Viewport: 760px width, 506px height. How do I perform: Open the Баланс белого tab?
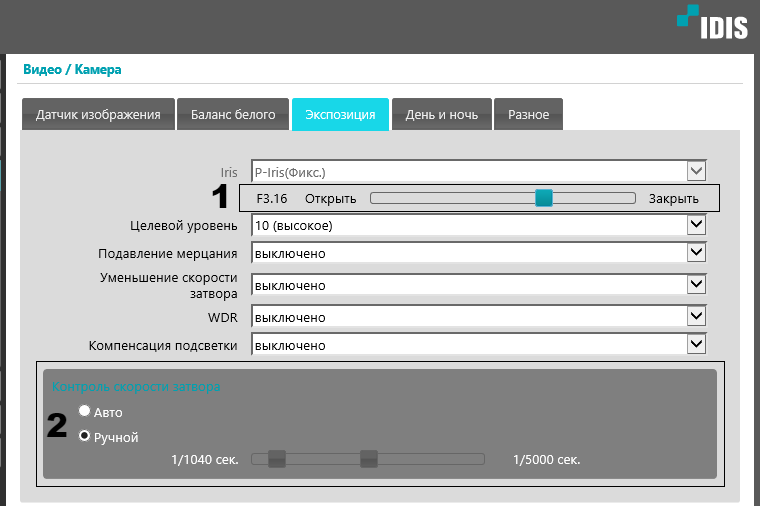233,115
